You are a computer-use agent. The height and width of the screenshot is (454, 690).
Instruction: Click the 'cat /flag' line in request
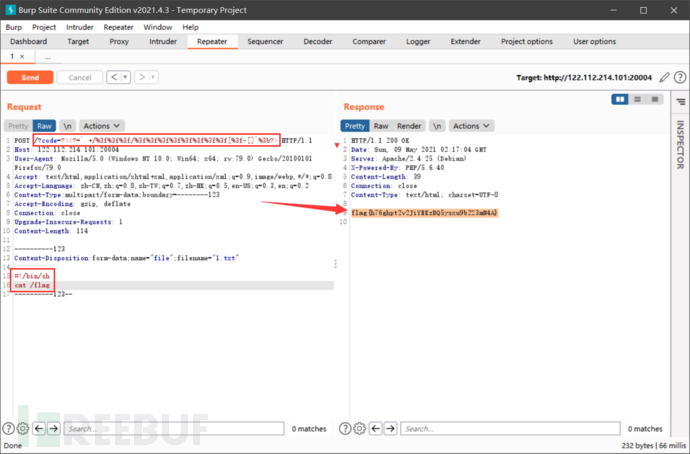click(32, 285)
